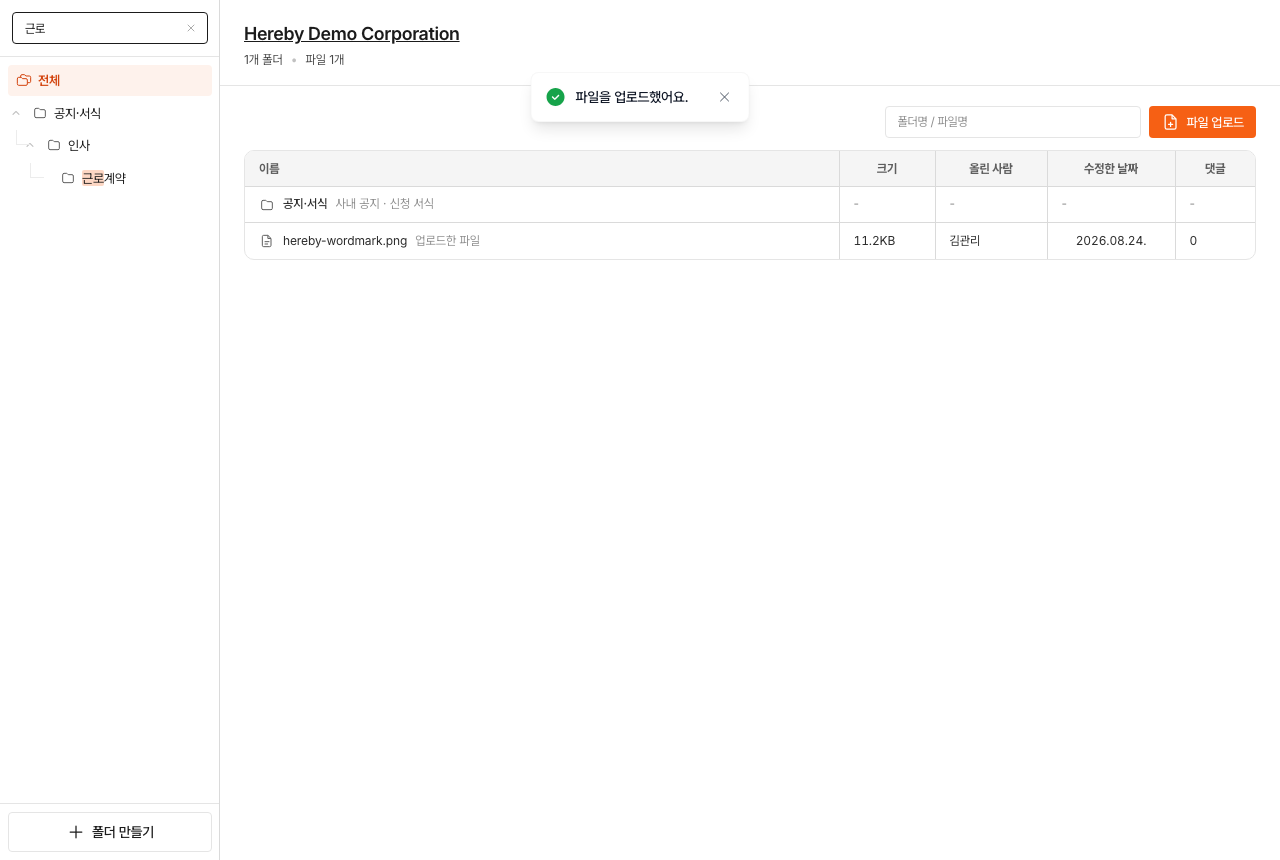
Task: Click the 파일을 업로드했어요. toast message
Action: pos(632,97)
